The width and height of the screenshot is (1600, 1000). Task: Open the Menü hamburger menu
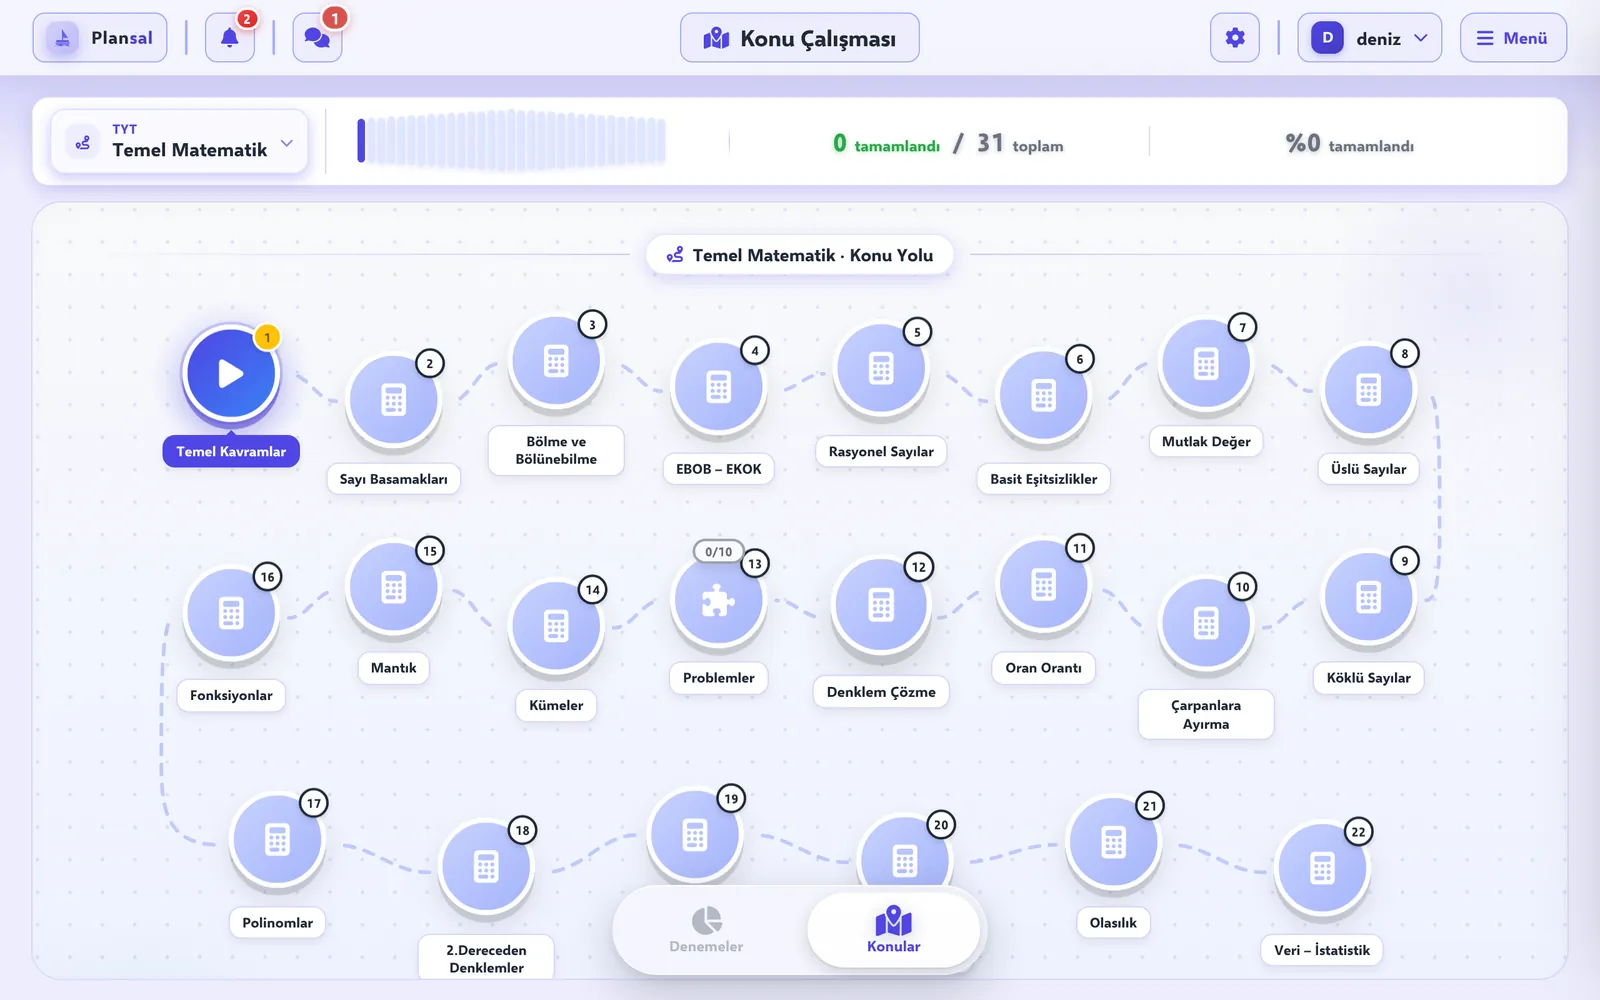point(1513,38)
